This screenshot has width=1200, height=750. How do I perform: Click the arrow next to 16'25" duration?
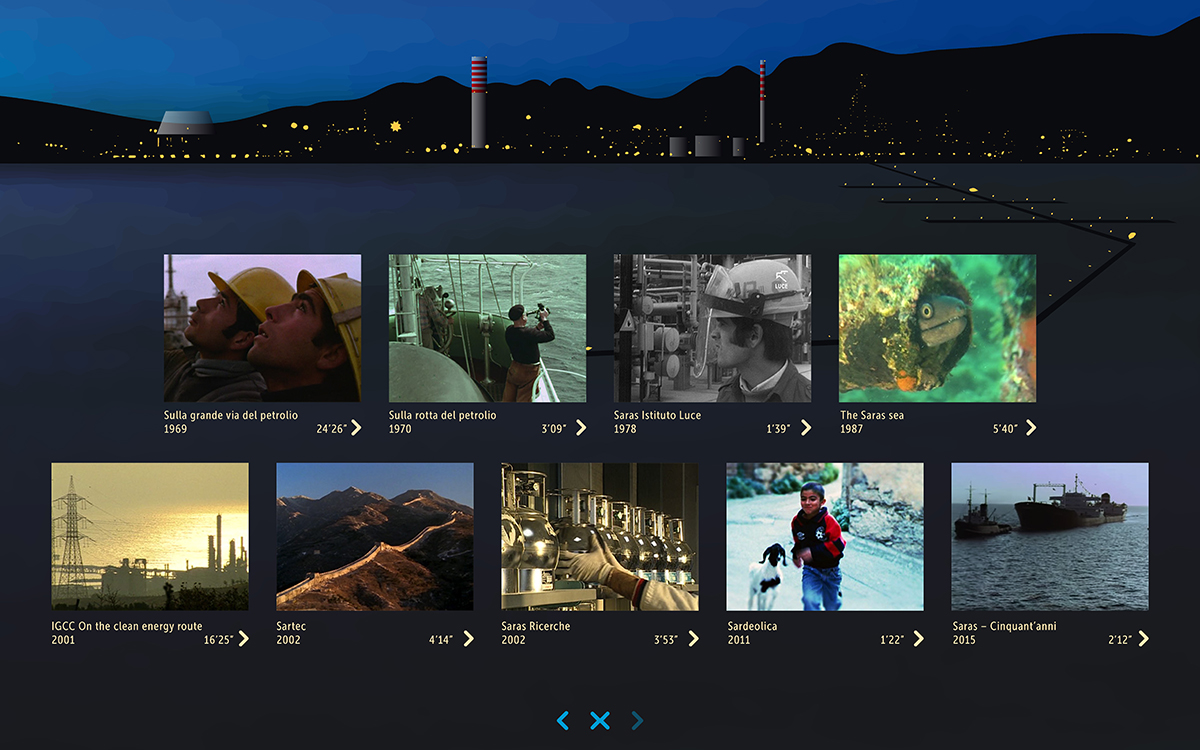(244, 639)
